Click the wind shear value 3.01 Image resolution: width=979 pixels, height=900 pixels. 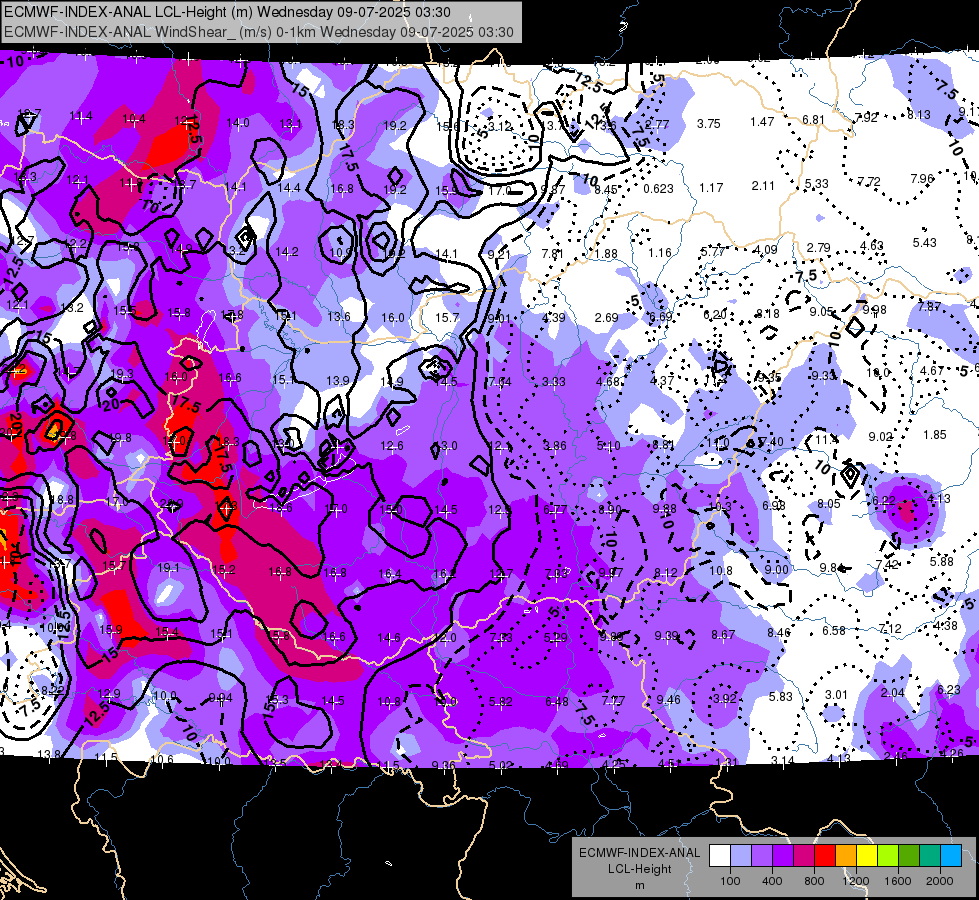point(837,695)
